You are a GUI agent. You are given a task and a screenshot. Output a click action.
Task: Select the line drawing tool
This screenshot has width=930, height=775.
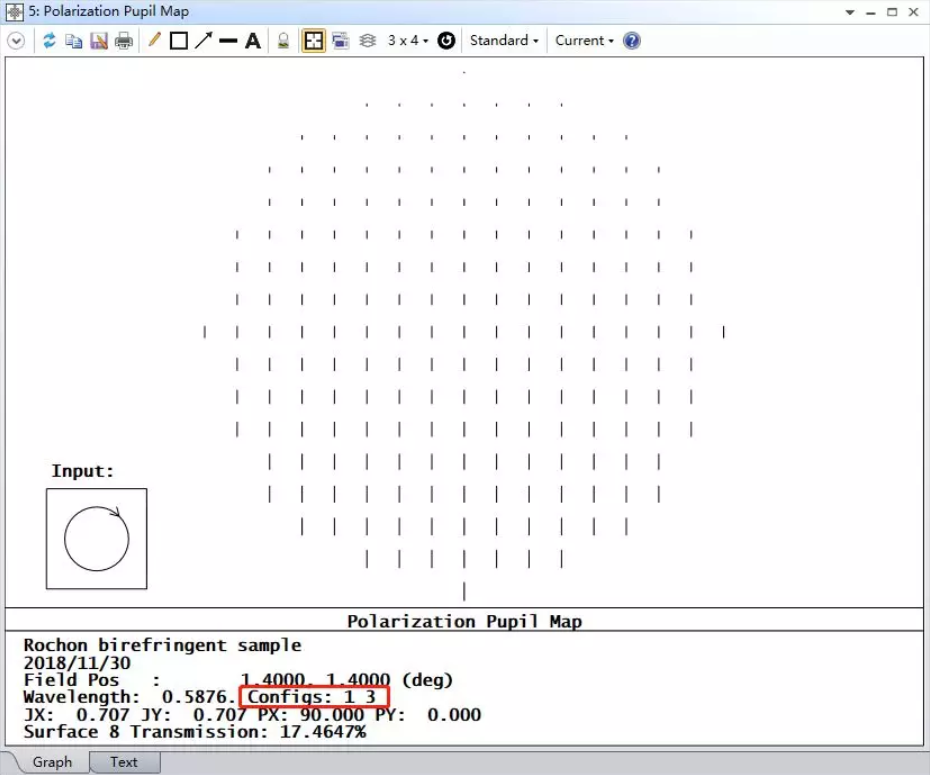(x=228, y=41)
